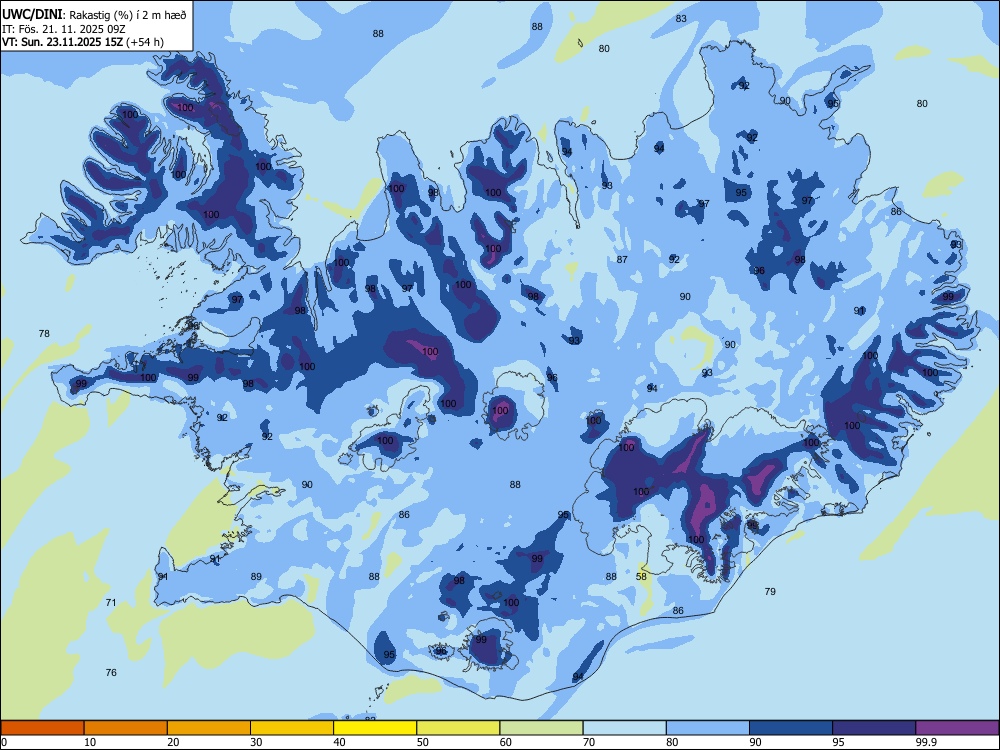Choose the 30–40 golden legend swatch
1000x750 pixels.
click(292, 728)
